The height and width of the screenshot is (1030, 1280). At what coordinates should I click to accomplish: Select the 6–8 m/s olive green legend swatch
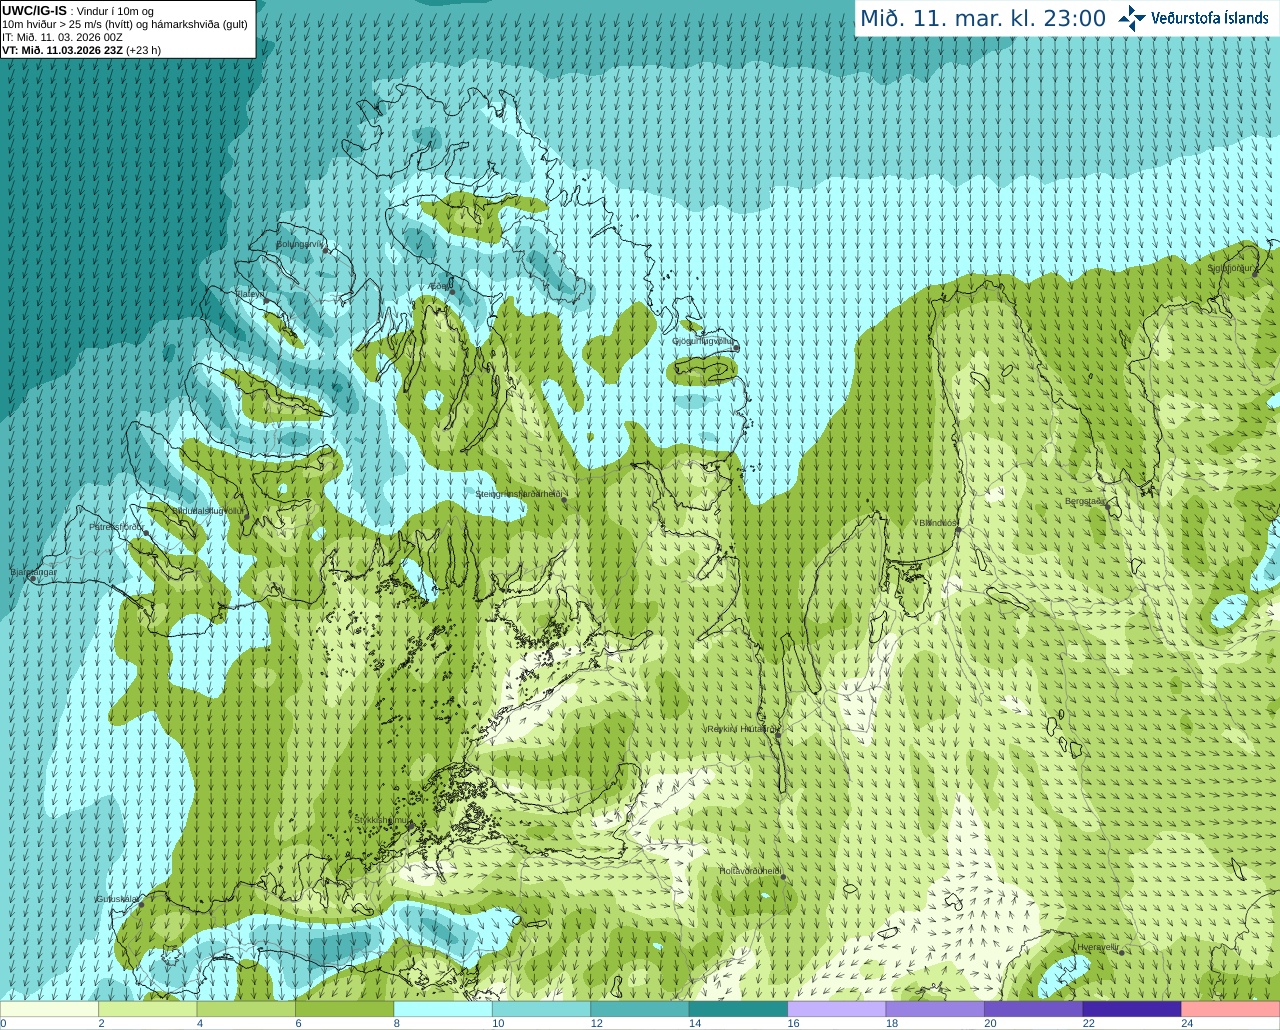point(344,1009)
